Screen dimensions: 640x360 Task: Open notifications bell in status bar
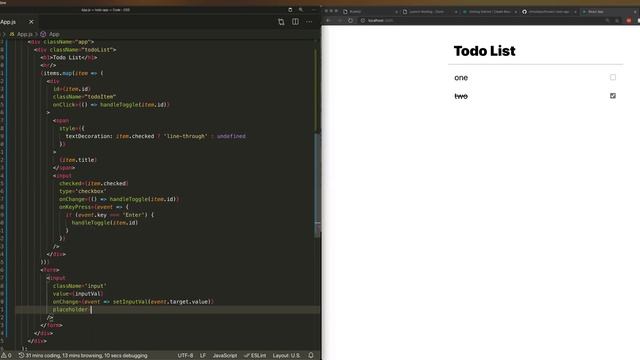[x=311, y=356]
